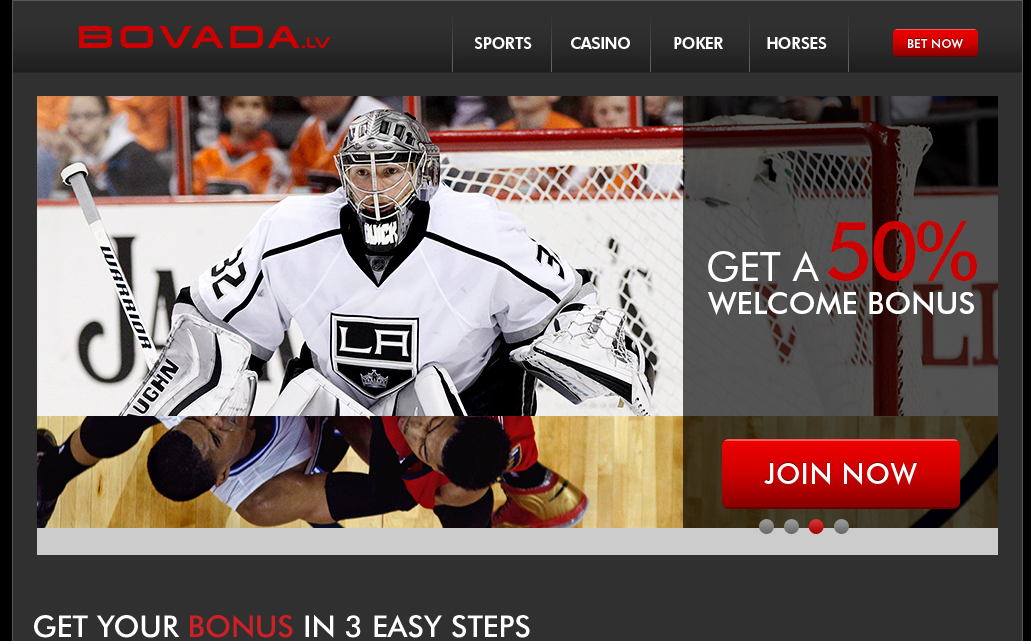Click the Get Your Bonus heading
Screen dimensions: 1031x641
coord(281,627)
